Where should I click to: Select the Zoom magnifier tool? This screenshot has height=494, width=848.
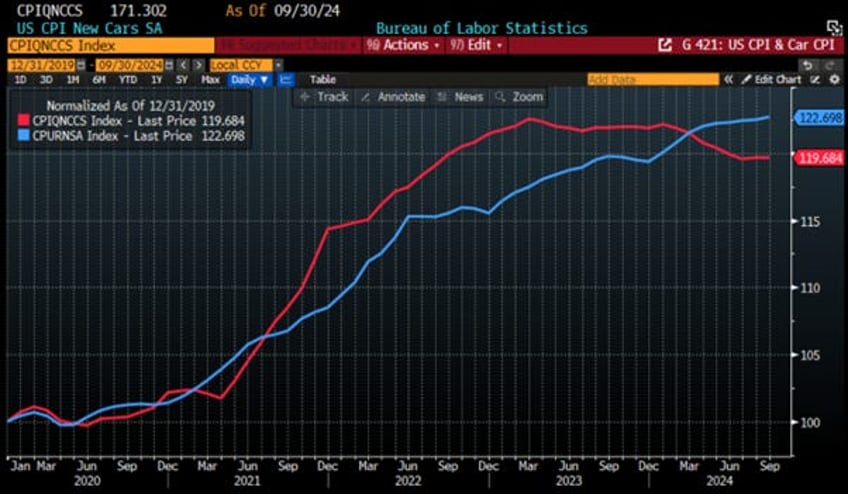click(519, 97)
